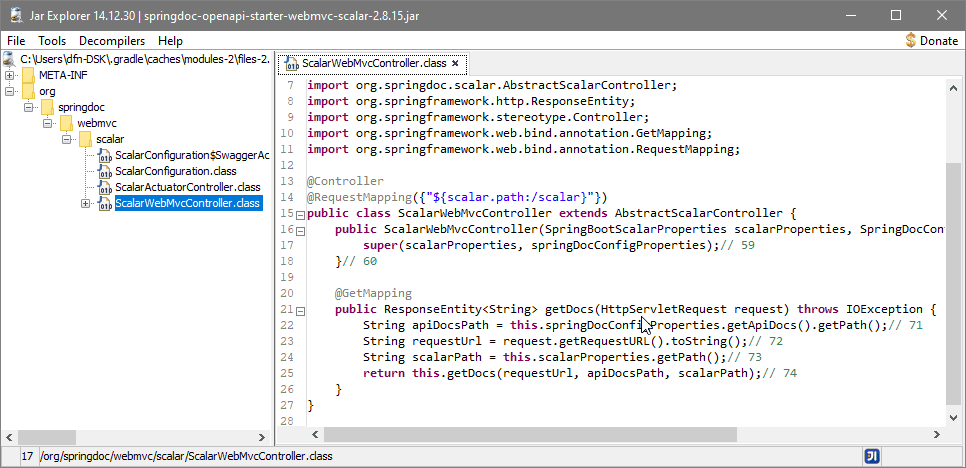Click the code editor horizontal scrollbar thumb
The width and height of the screenshot is (966, 468).
click(x=530, y=434)
